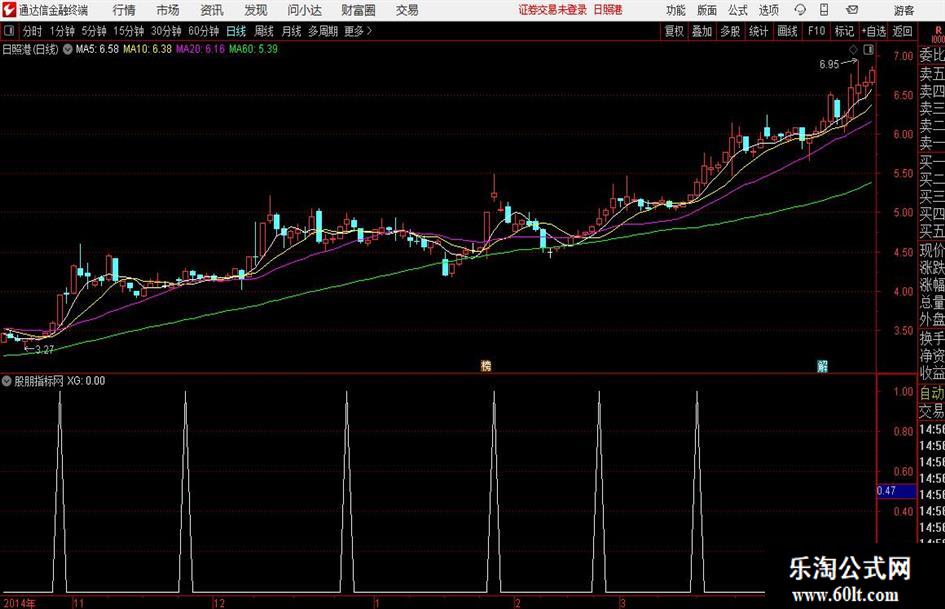Click 证券交易未登录 login link

pyautogui.click(x=553, y=10)
